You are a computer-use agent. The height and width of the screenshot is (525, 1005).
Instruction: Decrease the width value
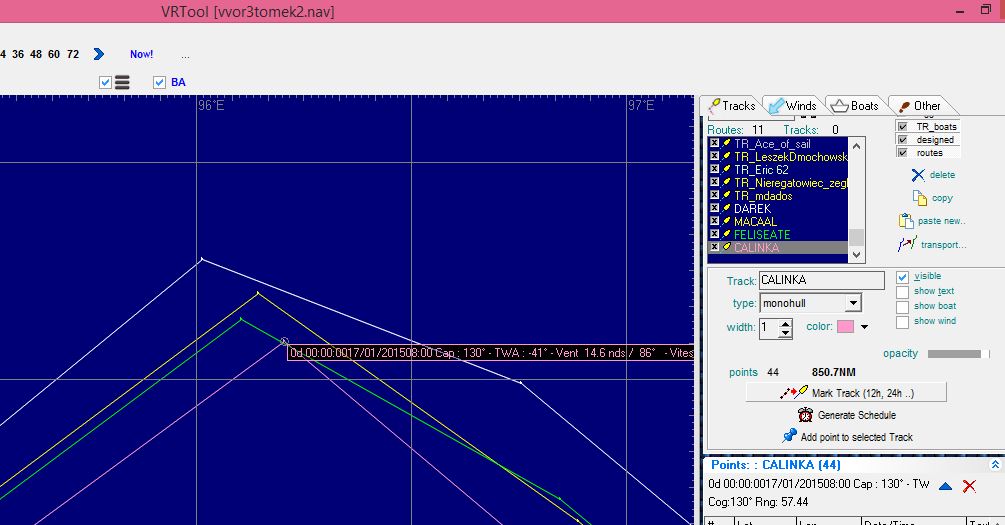pyautogui.click(x=786, y=333)
